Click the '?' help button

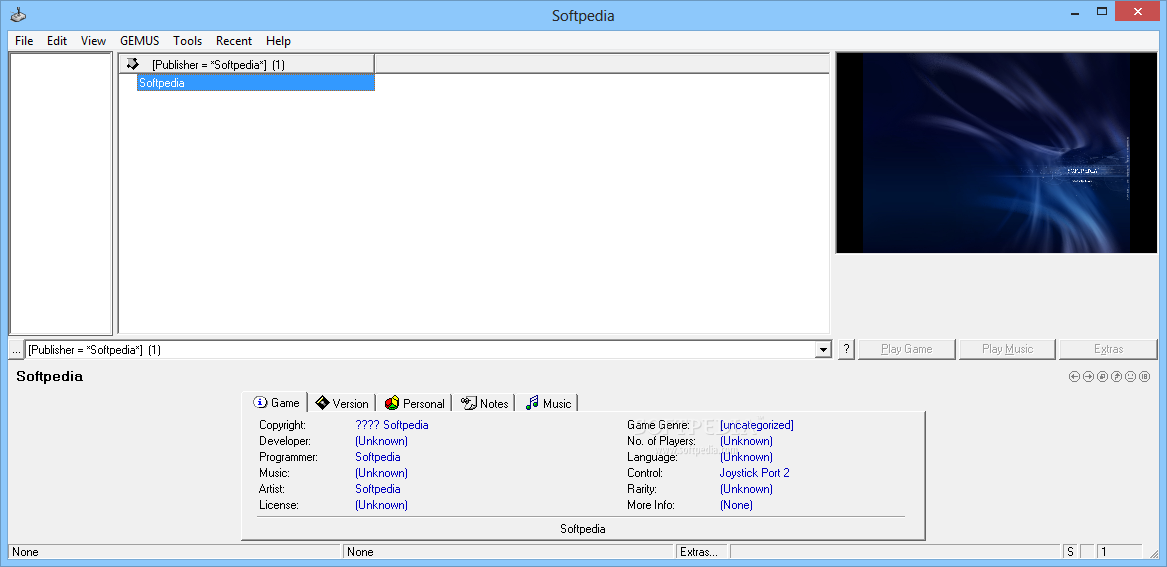pyautogui.click(x=846, y=349)
